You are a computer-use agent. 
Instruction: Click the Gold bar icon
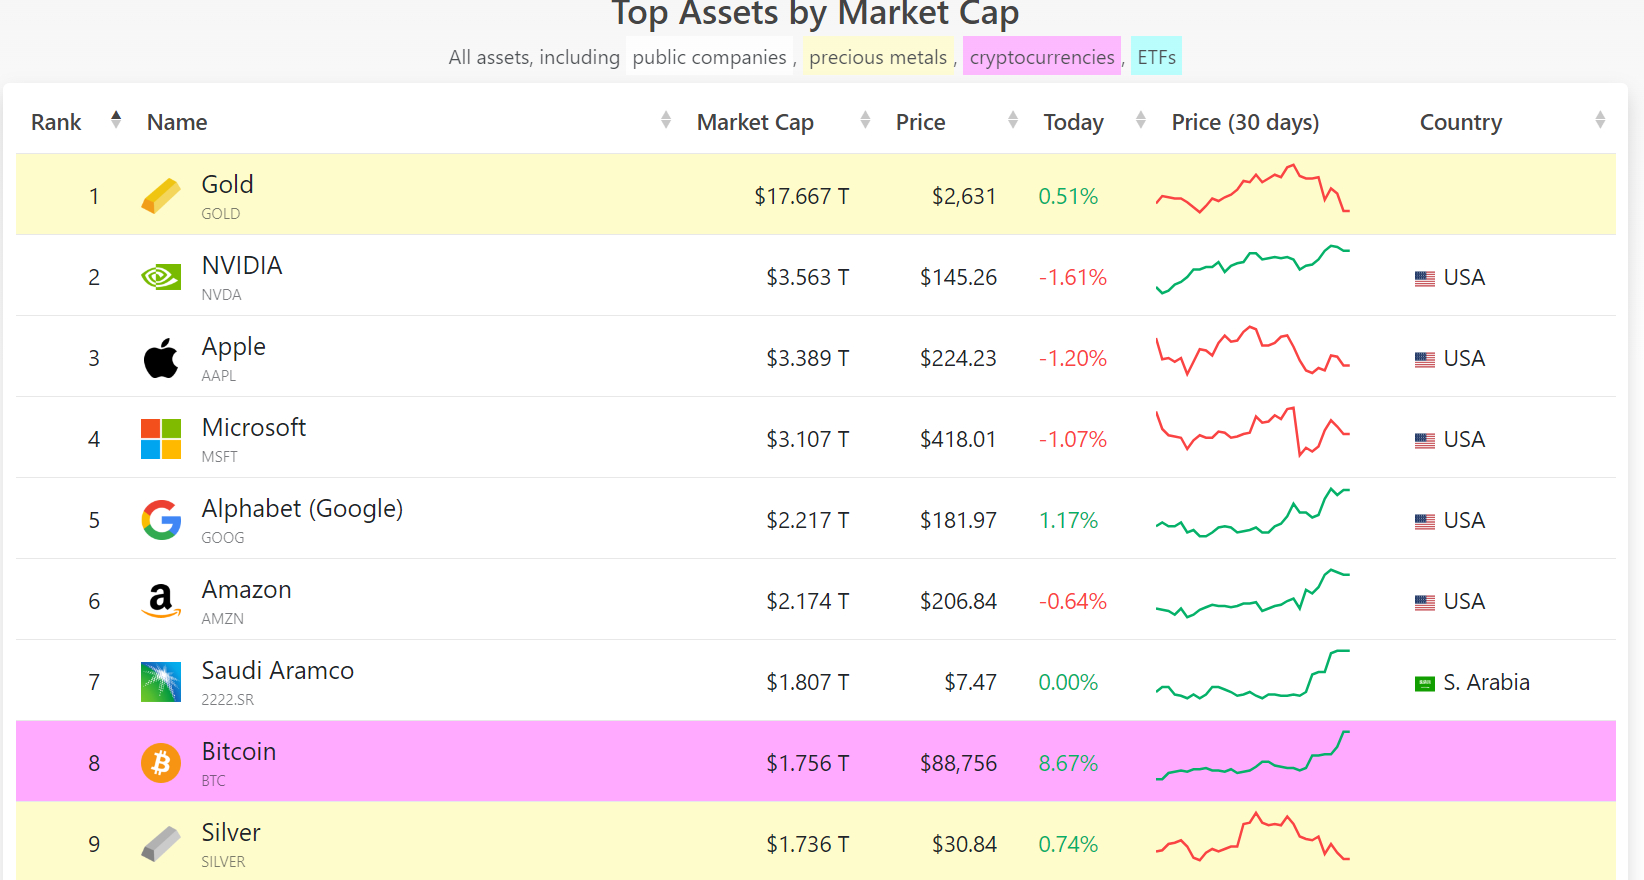(x=161, y=196)
